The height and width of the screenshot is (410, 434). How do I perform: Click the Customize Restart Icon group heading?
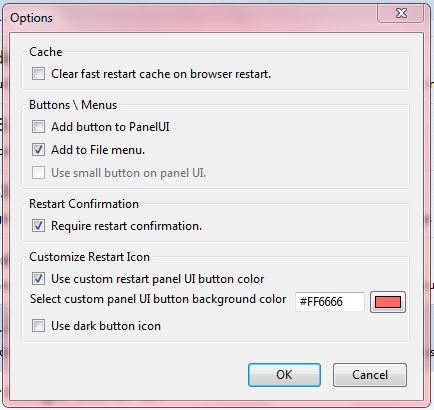[x=89, y=257]
